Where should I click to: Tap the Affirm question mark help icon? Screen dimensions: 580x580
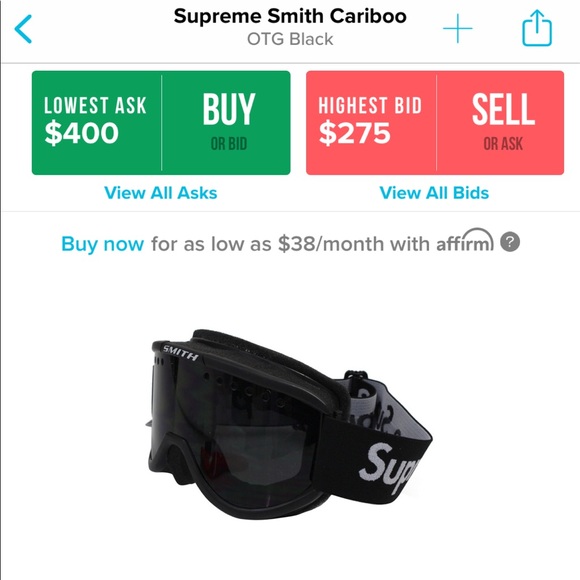click(x=510, y=242)
